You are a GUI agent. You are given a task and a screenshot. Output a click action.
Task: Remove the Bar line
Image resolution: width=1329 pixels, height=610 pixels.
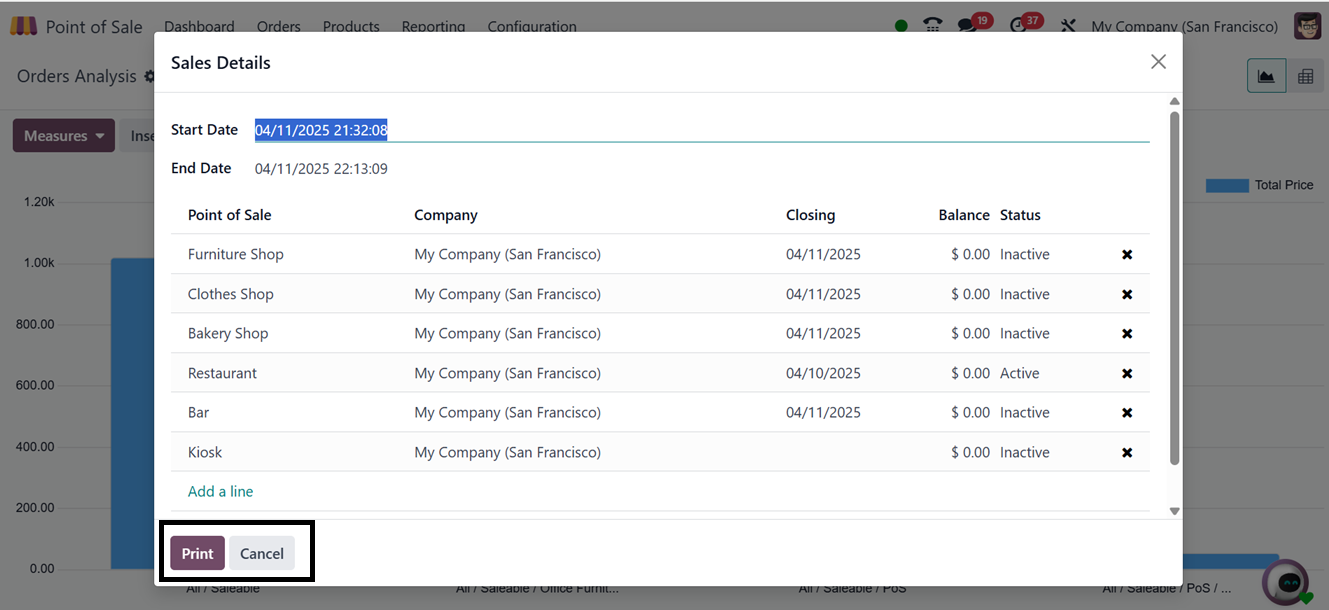tap(1127, 413)
